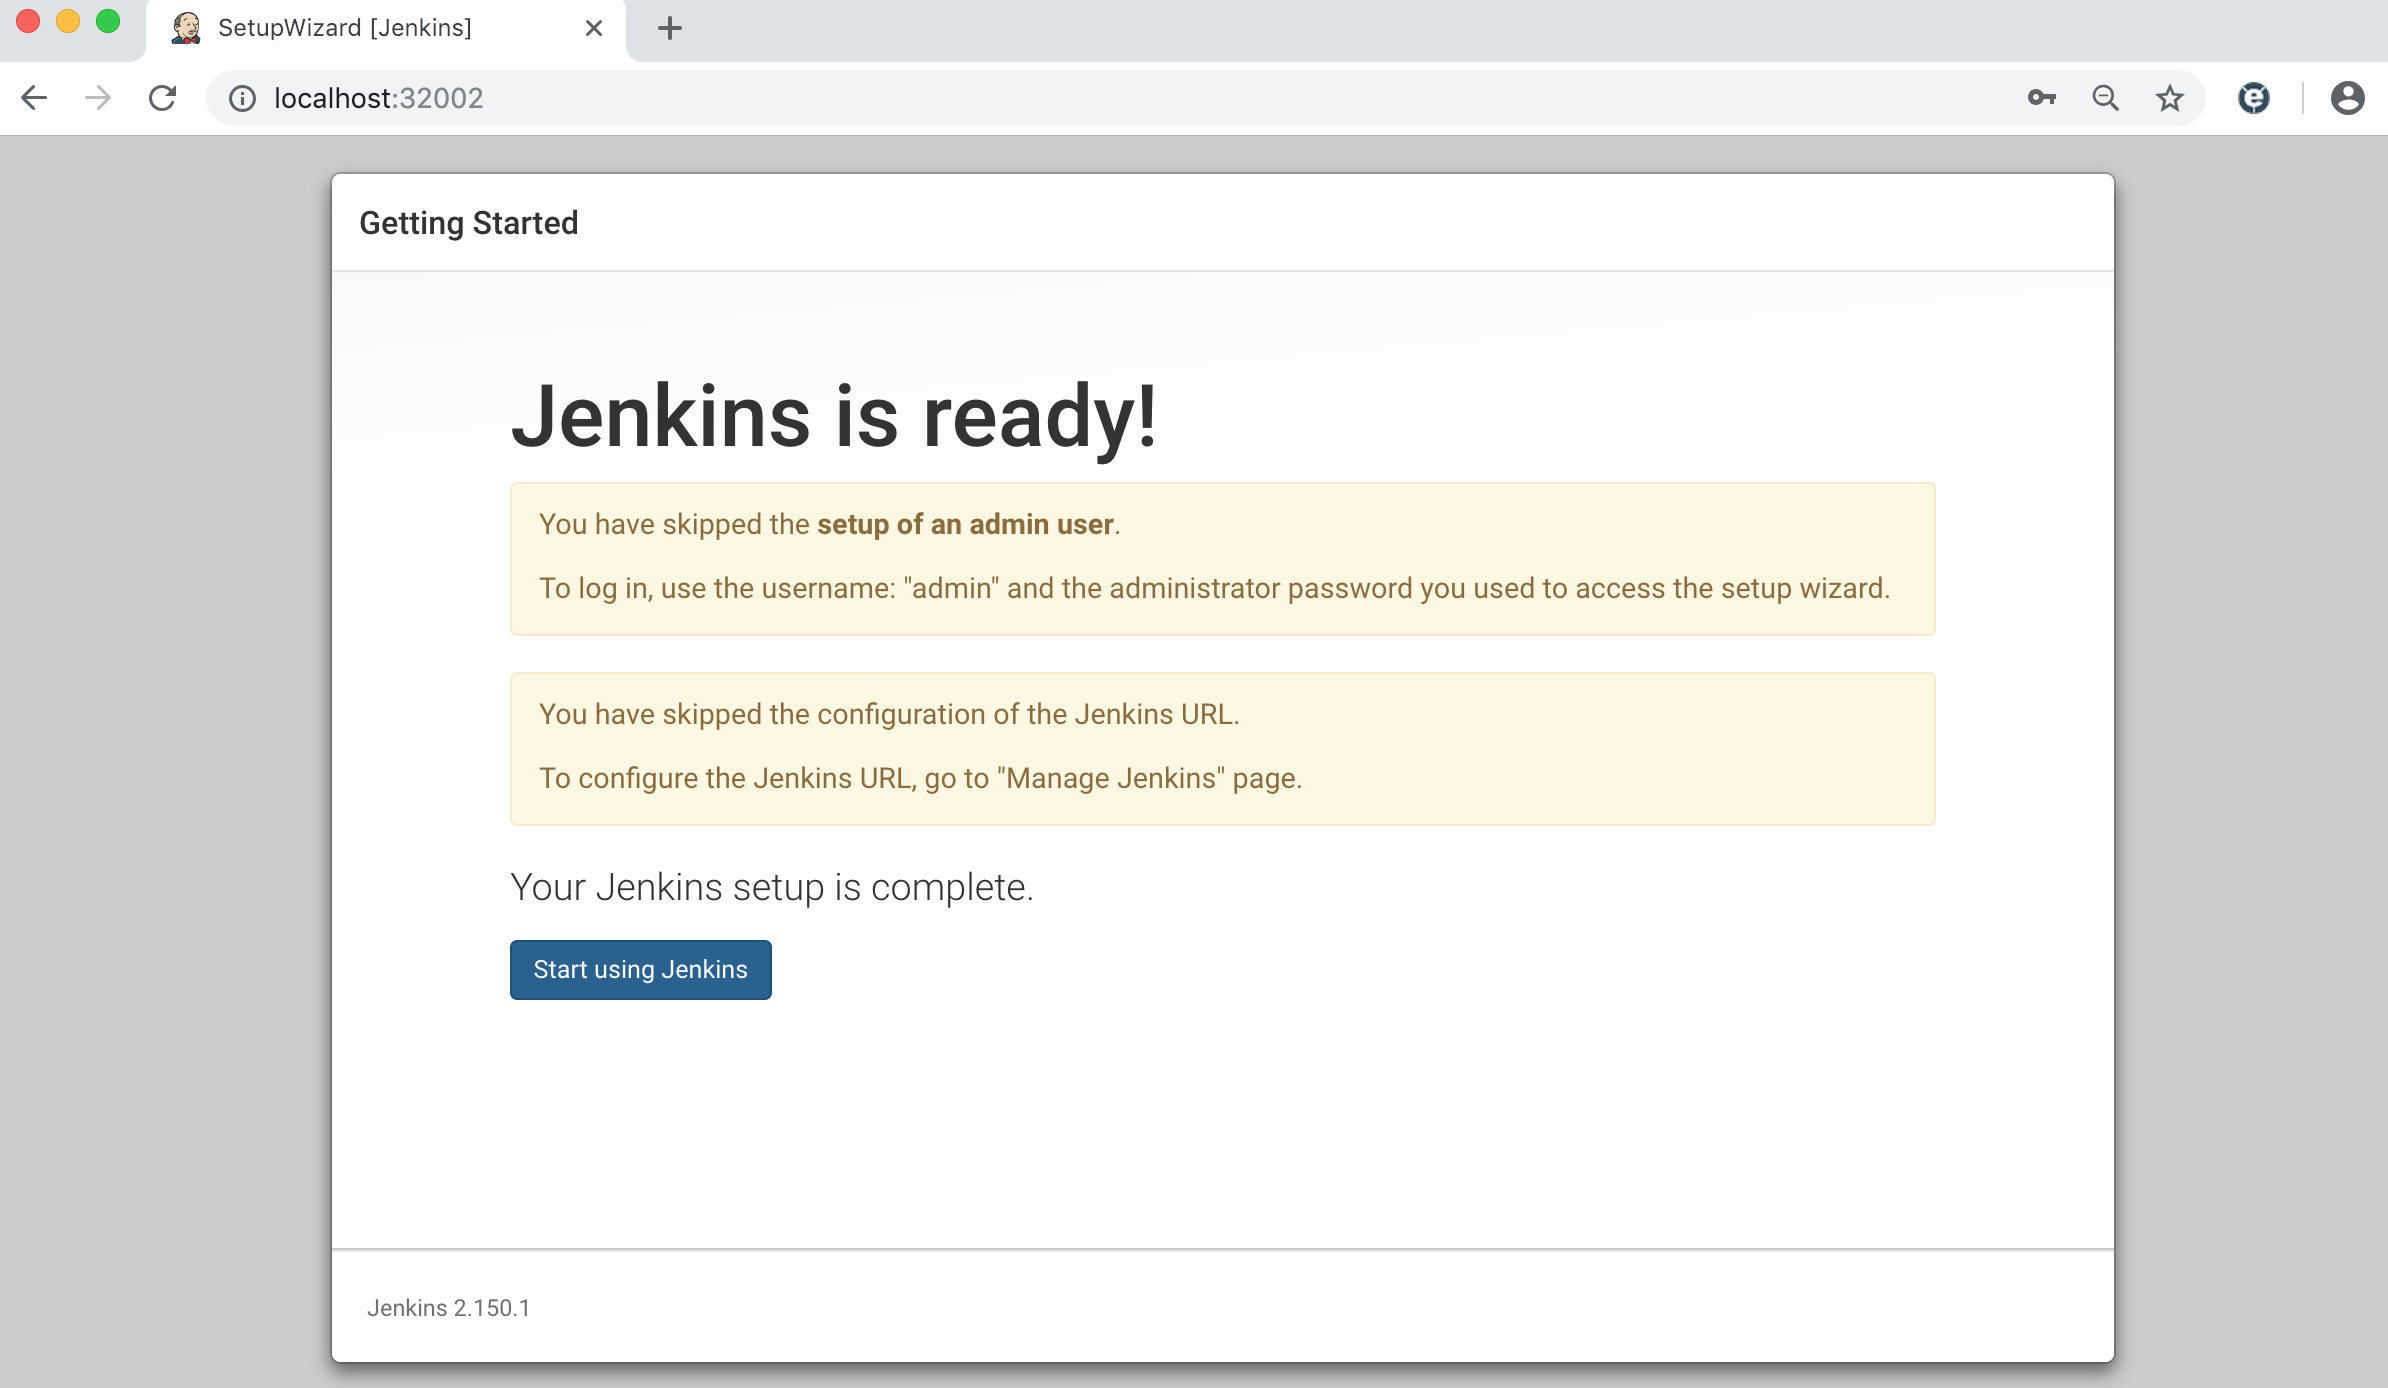
Task: Open site information via the info icon
Action: (242, 98)
